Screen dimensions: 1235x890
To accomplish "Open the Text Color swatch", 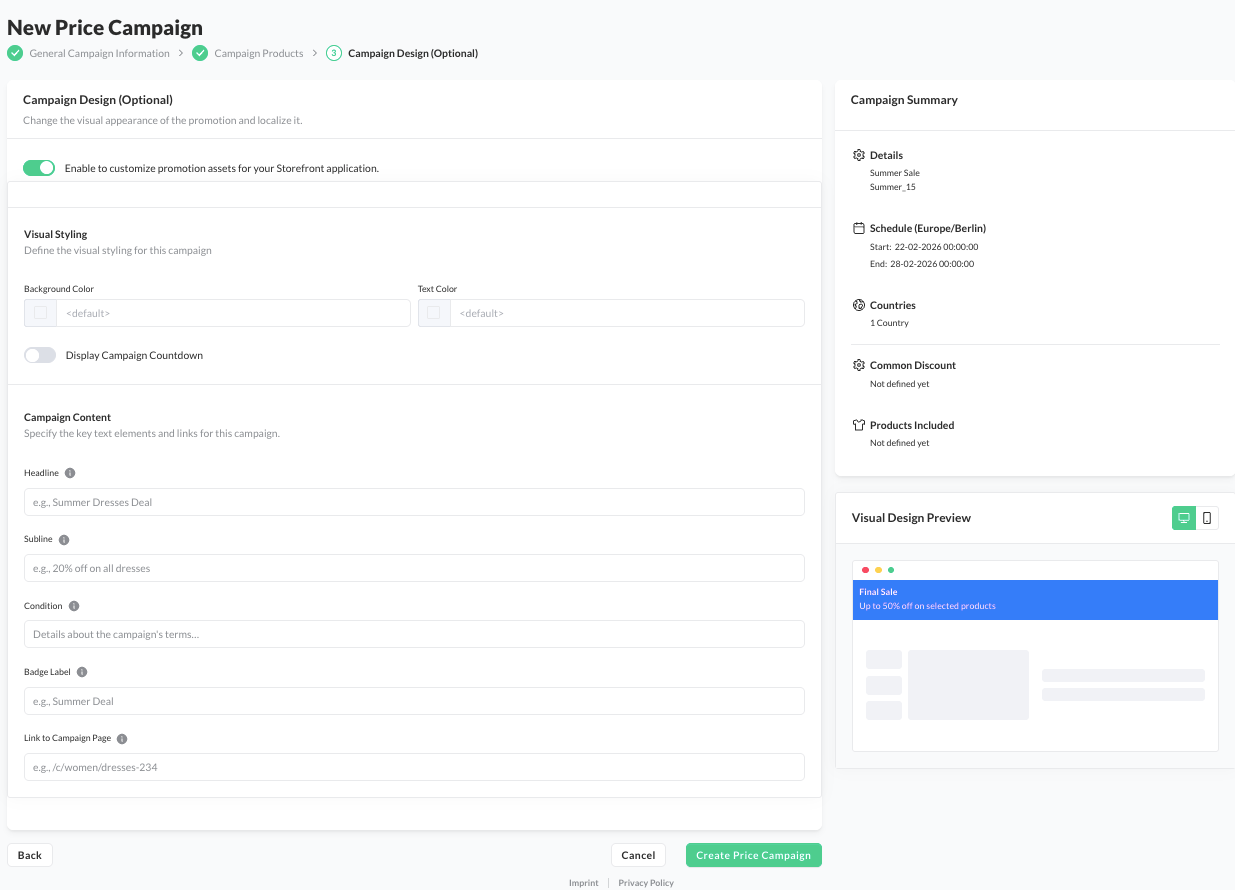I will point(434,313).
